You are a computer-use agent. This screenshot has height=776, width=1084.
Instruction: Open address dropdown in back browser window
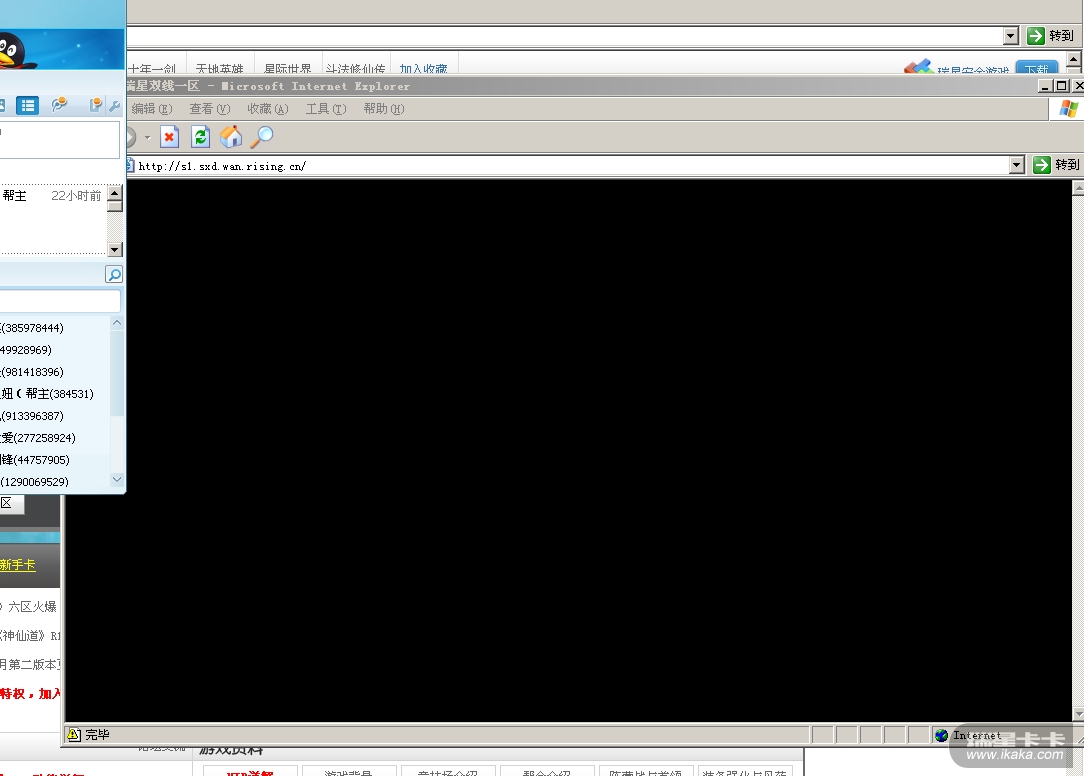click(1011, 36)
